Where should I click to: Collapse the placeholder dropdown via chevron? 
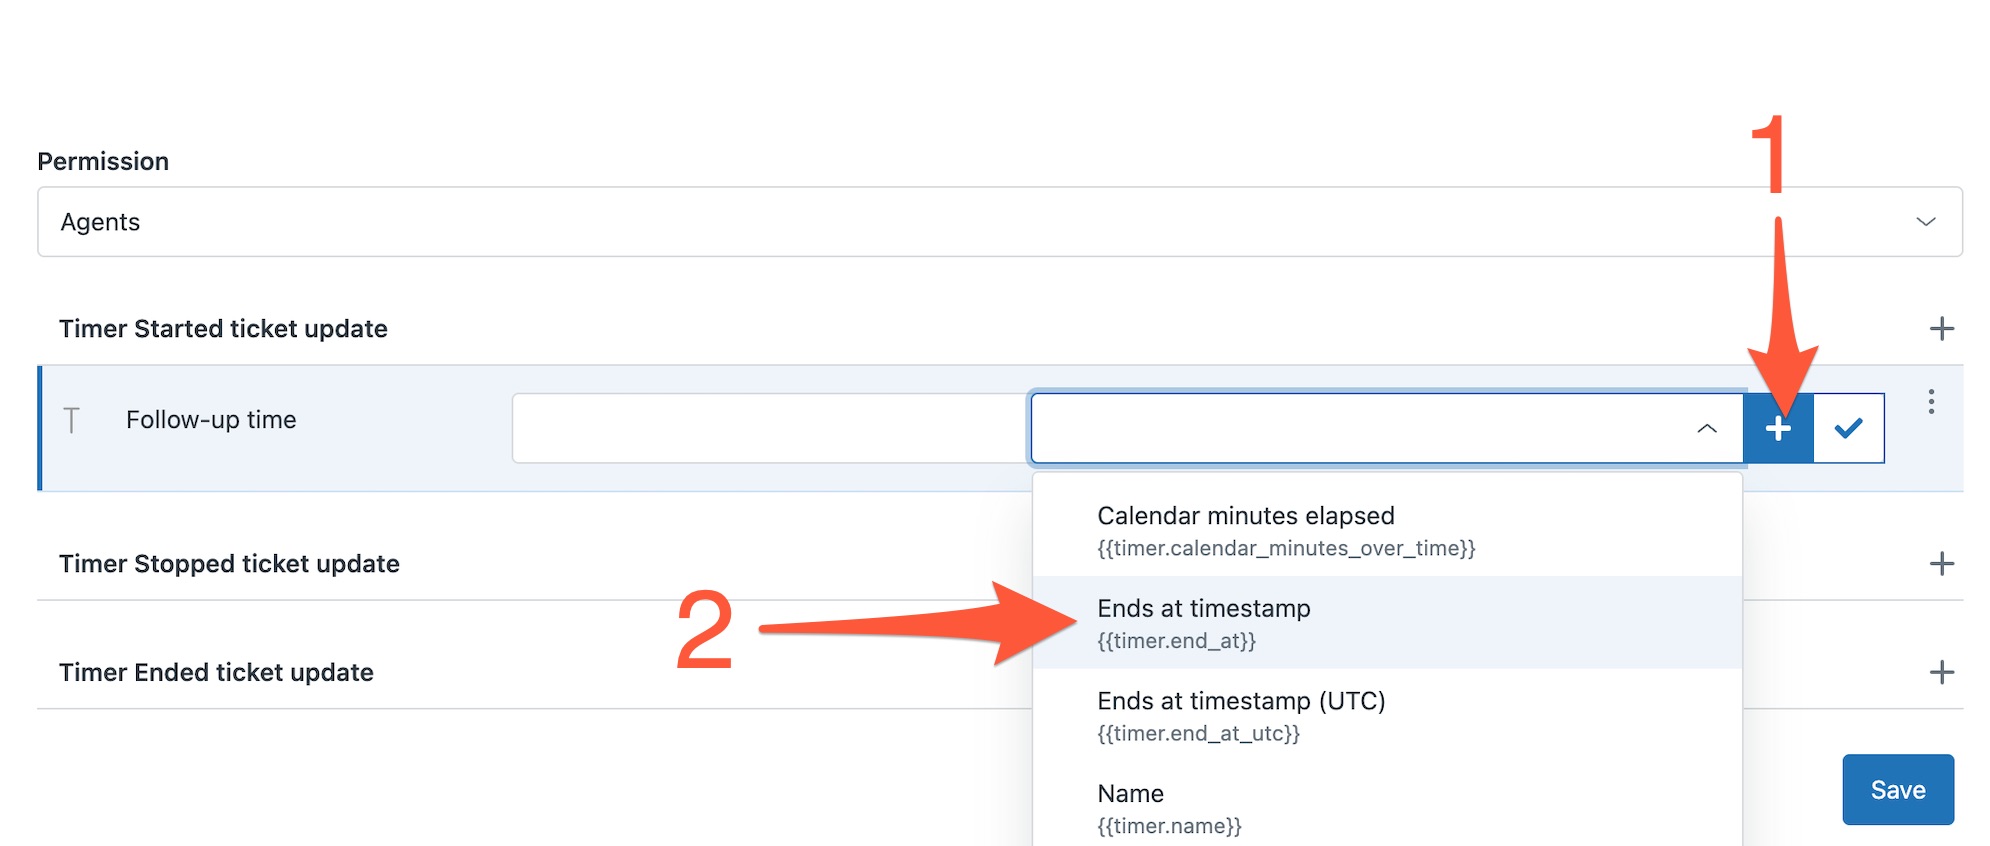(x=1707, y=428)
